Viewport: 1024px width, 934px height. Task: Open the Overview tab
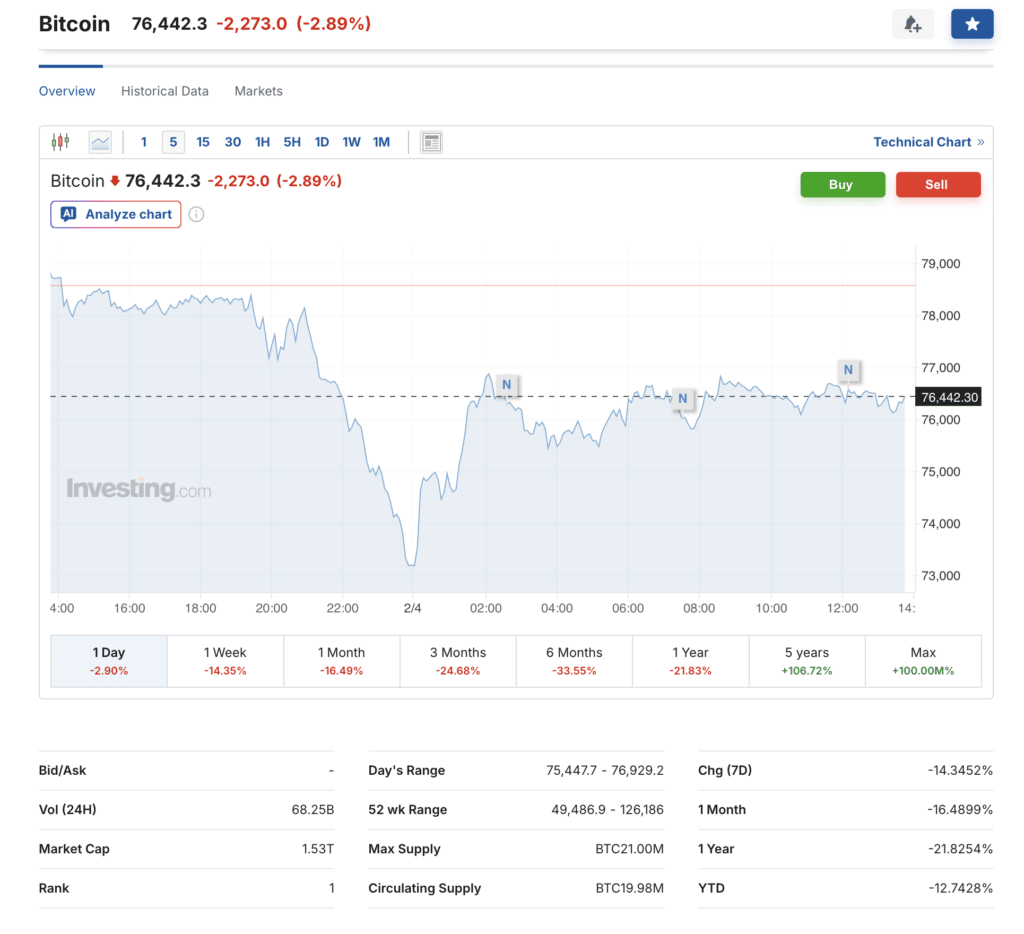click(x=67, y=91)
